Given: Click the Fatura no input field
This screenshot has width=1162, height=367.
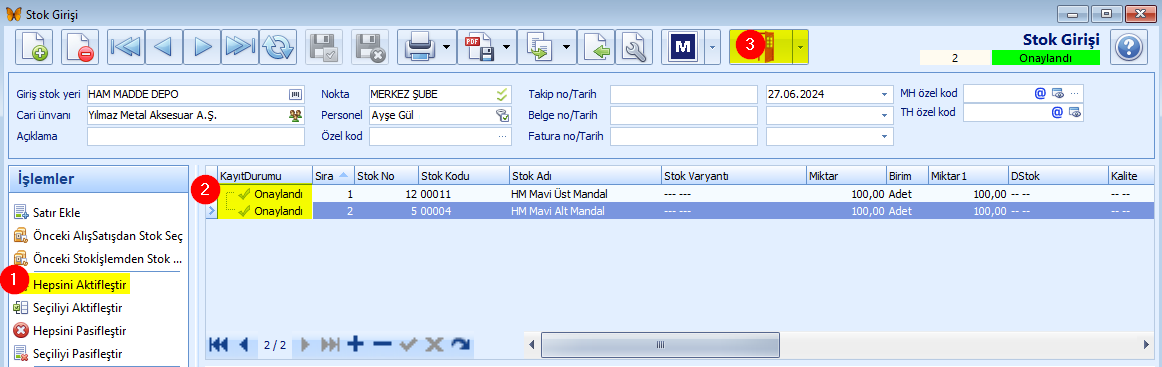Looking at the screenshot, I should 683,136.
